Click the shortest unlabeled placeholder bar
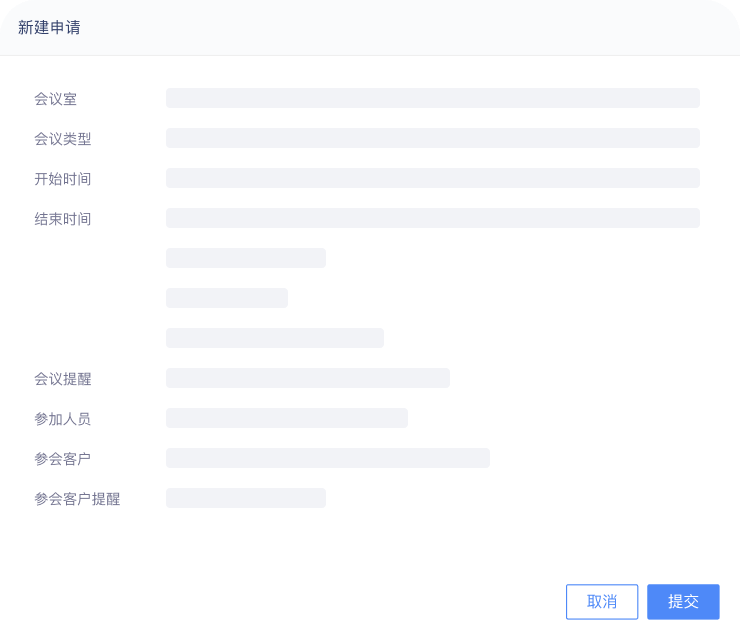The image size is (740, 640). pyautogui.click(x=226, y=298)
